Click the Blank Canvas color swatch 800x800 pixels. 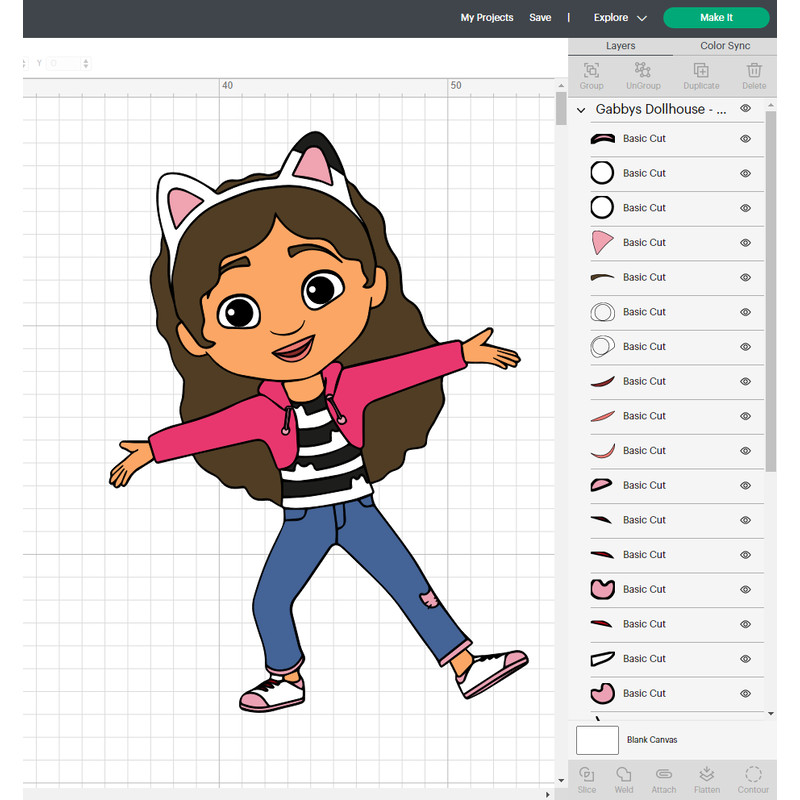[x=597, y=740]
